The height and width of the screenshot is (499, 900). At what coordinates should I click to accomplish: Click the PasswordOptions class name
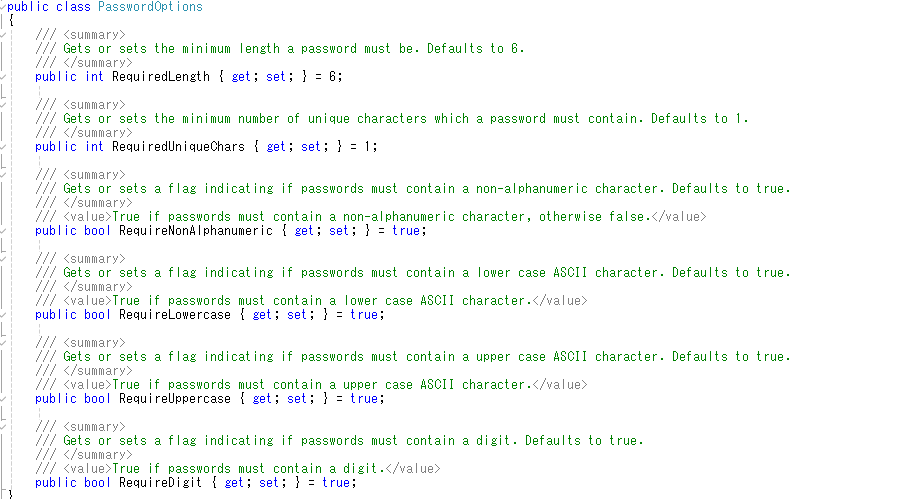(x=150, y=7)
